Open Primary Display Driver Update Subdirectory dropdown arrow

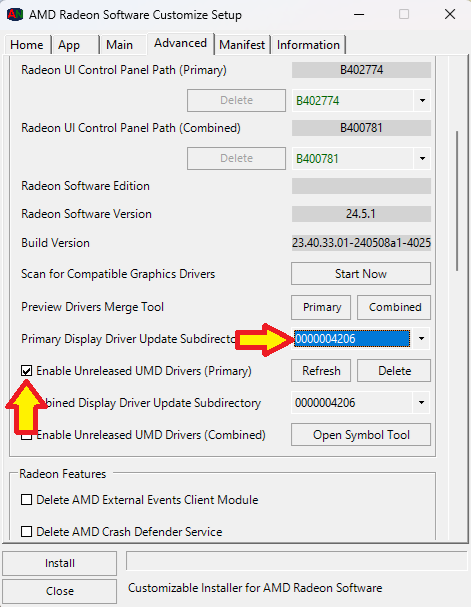pos(421,339)
